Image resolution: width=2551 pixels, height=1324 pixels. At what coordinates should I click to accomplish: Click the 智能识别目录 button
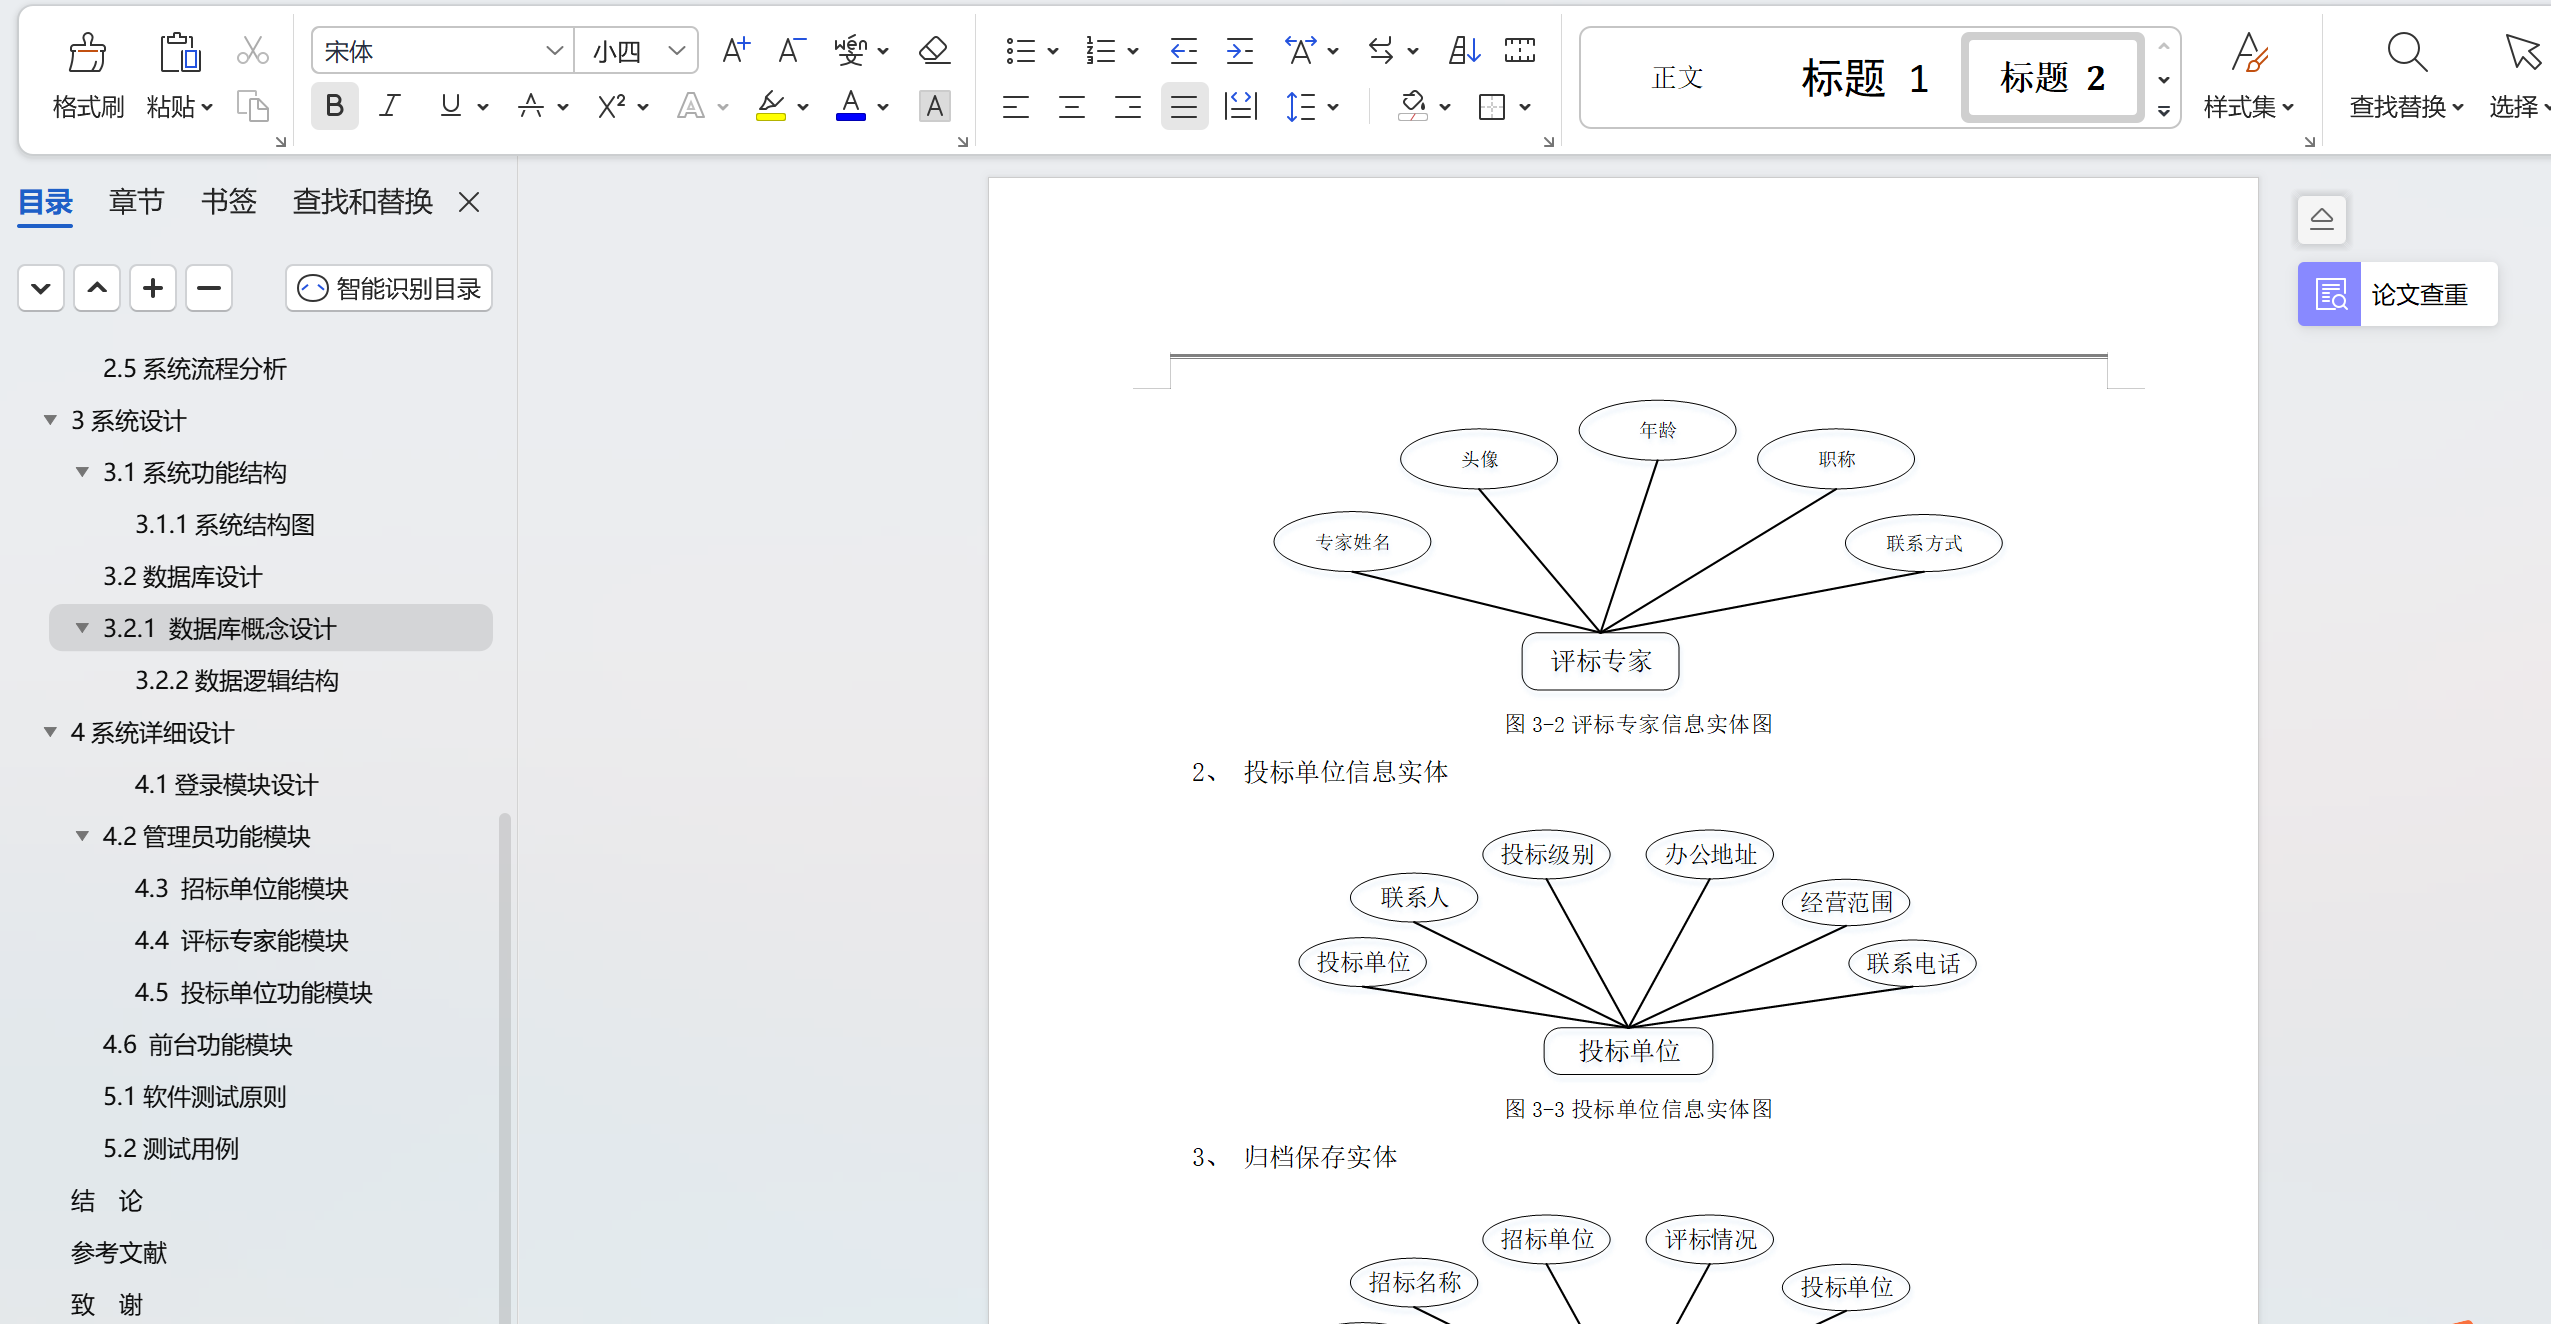tap(389, 289)
